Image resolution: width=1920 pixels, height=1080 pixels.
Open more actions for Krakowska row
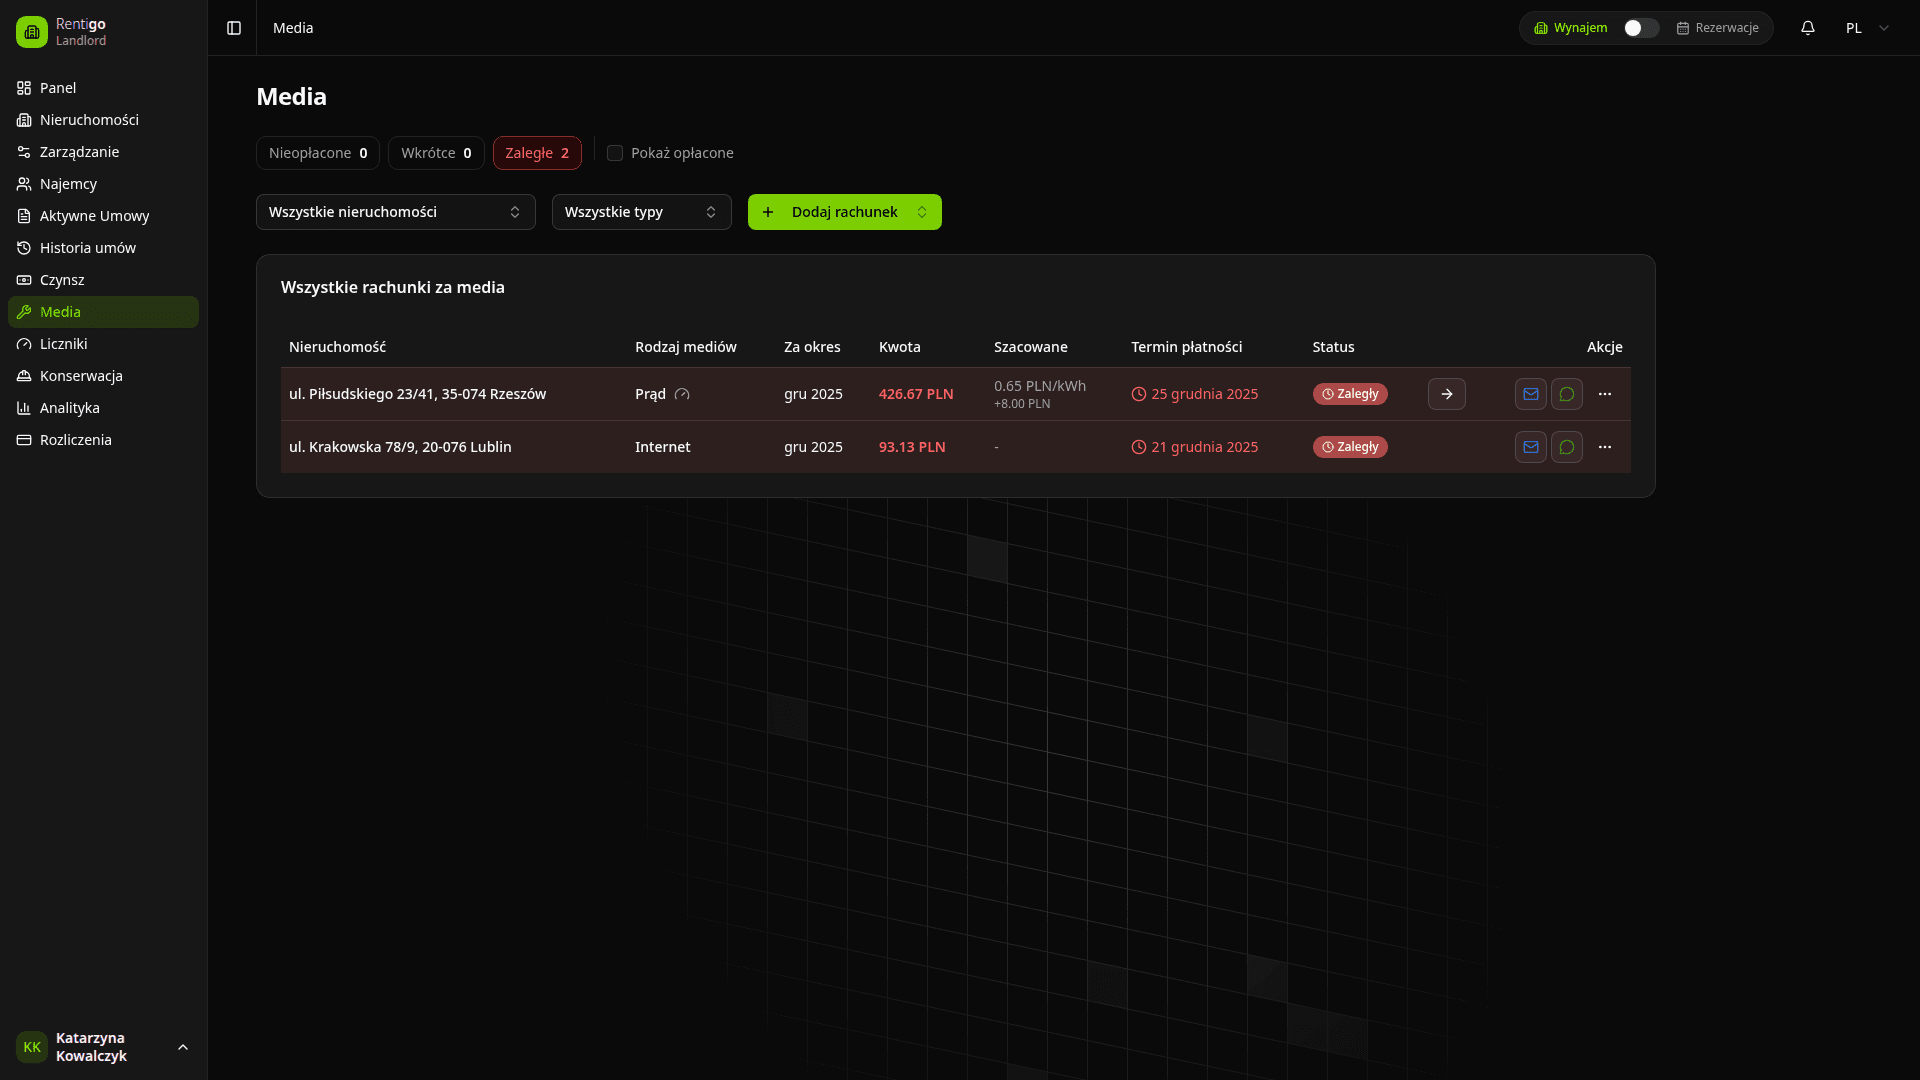click(x=1604, y=447)
